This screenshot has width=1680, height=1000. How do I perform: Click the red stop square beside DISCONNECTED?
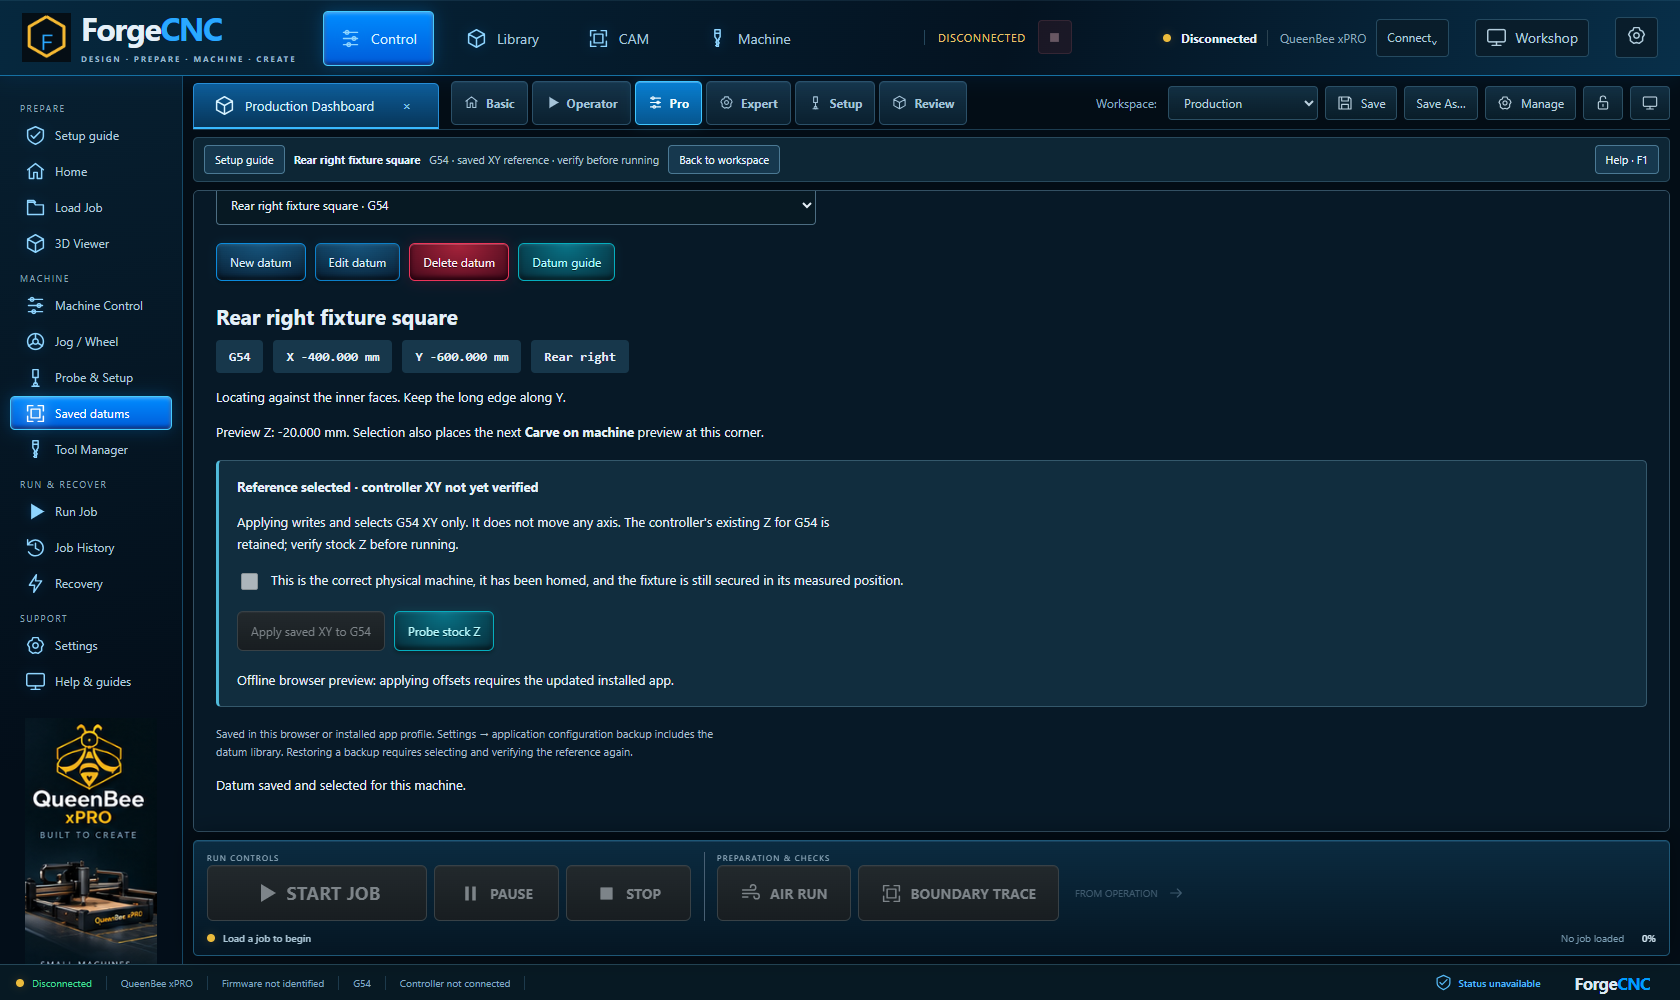point(1054,37)
